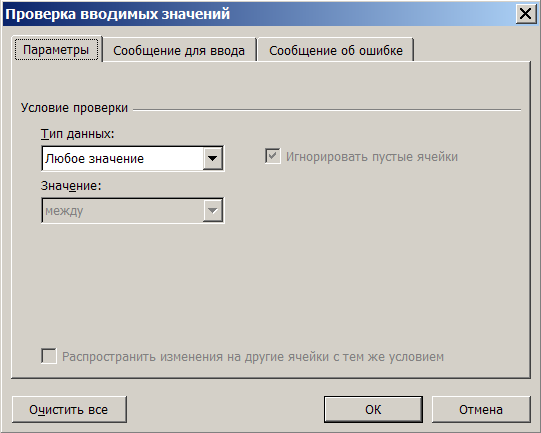The image size is (541, 433).
Task: Click the dialog title bar text
Action: pos(118,14)
